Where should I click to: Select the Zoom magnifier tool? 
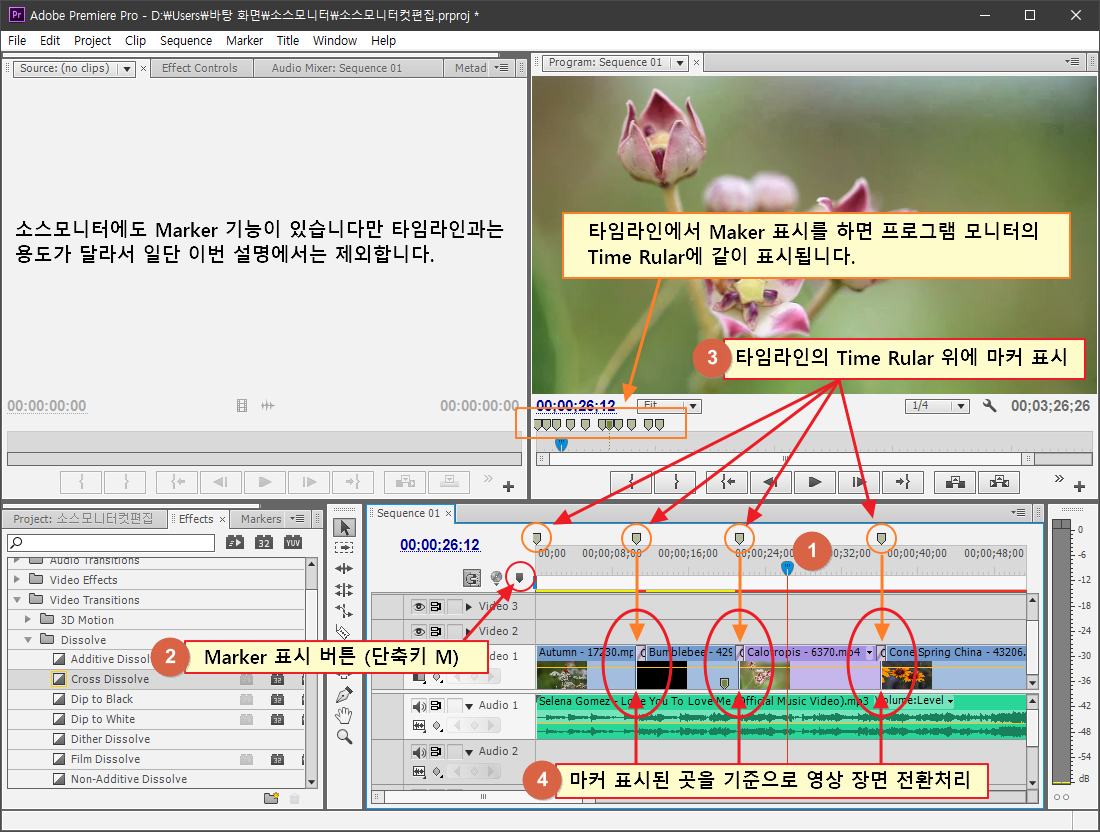tap(344, 737)
